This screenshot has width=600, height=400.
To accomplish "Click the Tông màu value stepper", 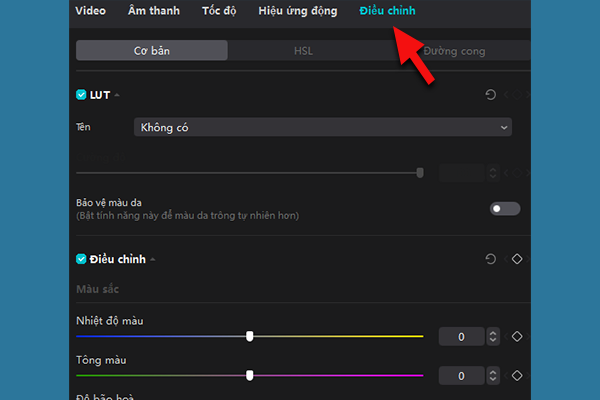I will (x=491, y=376).
